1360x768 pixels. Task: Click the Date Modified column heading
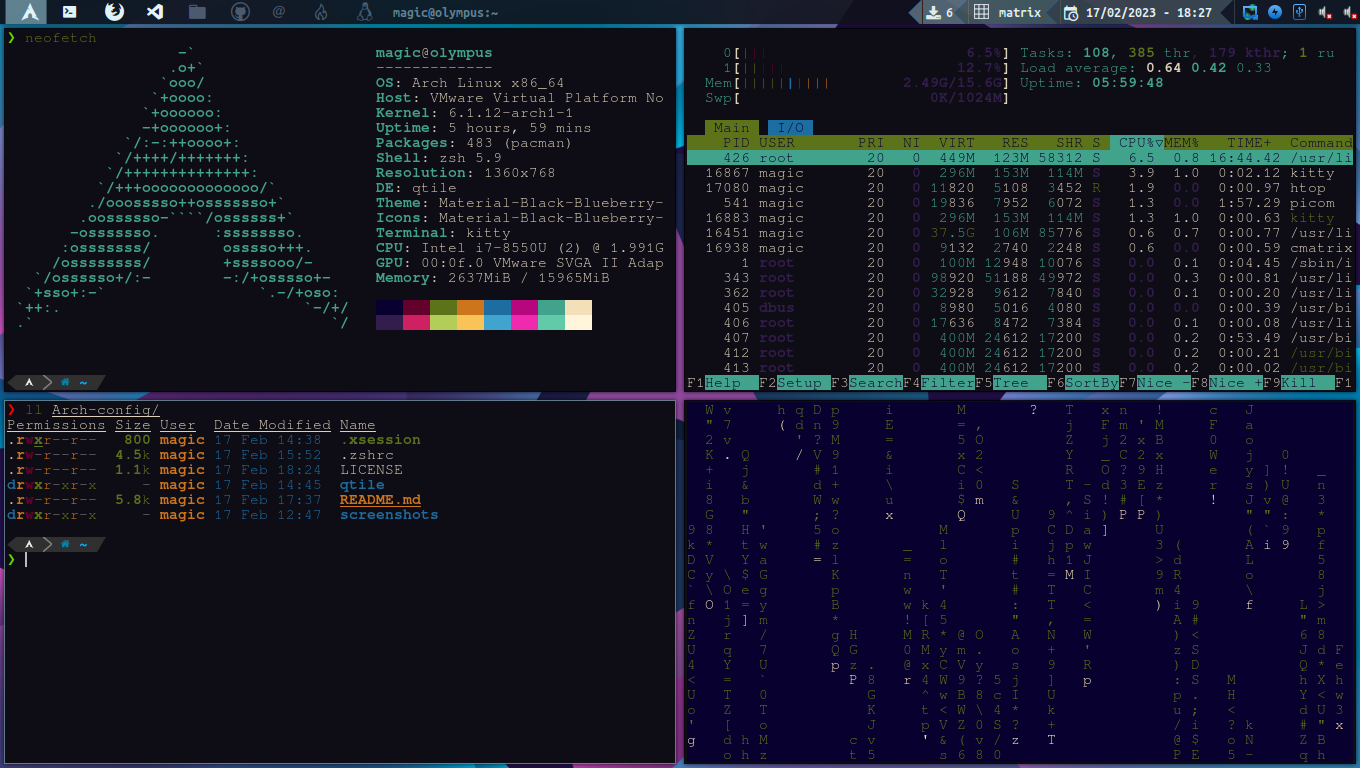click(x=272, y=425)
